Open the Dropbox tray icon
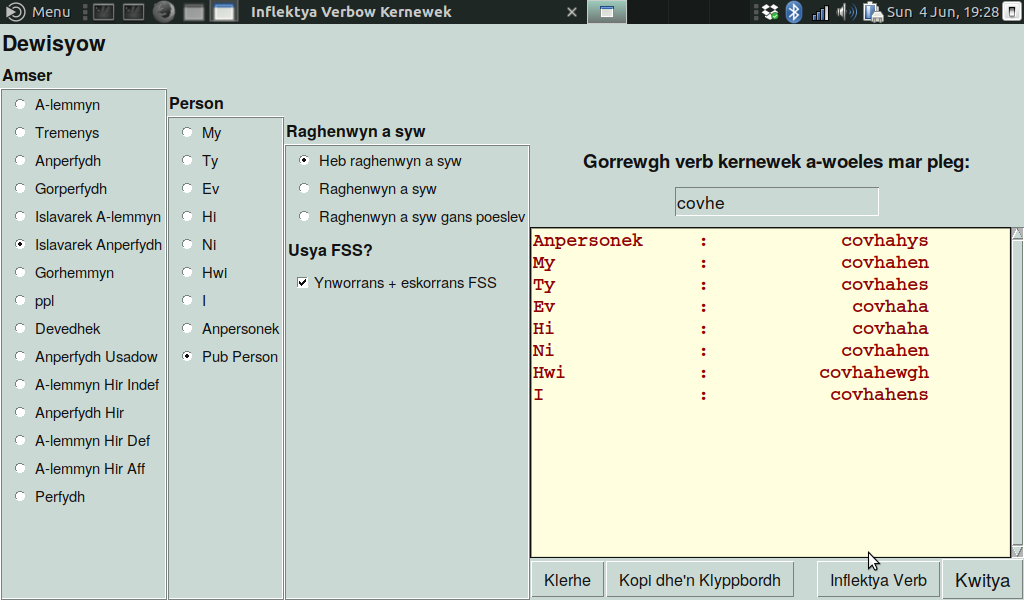The image size is (1024, 600). pyautogui.click(x=771, y=12)
